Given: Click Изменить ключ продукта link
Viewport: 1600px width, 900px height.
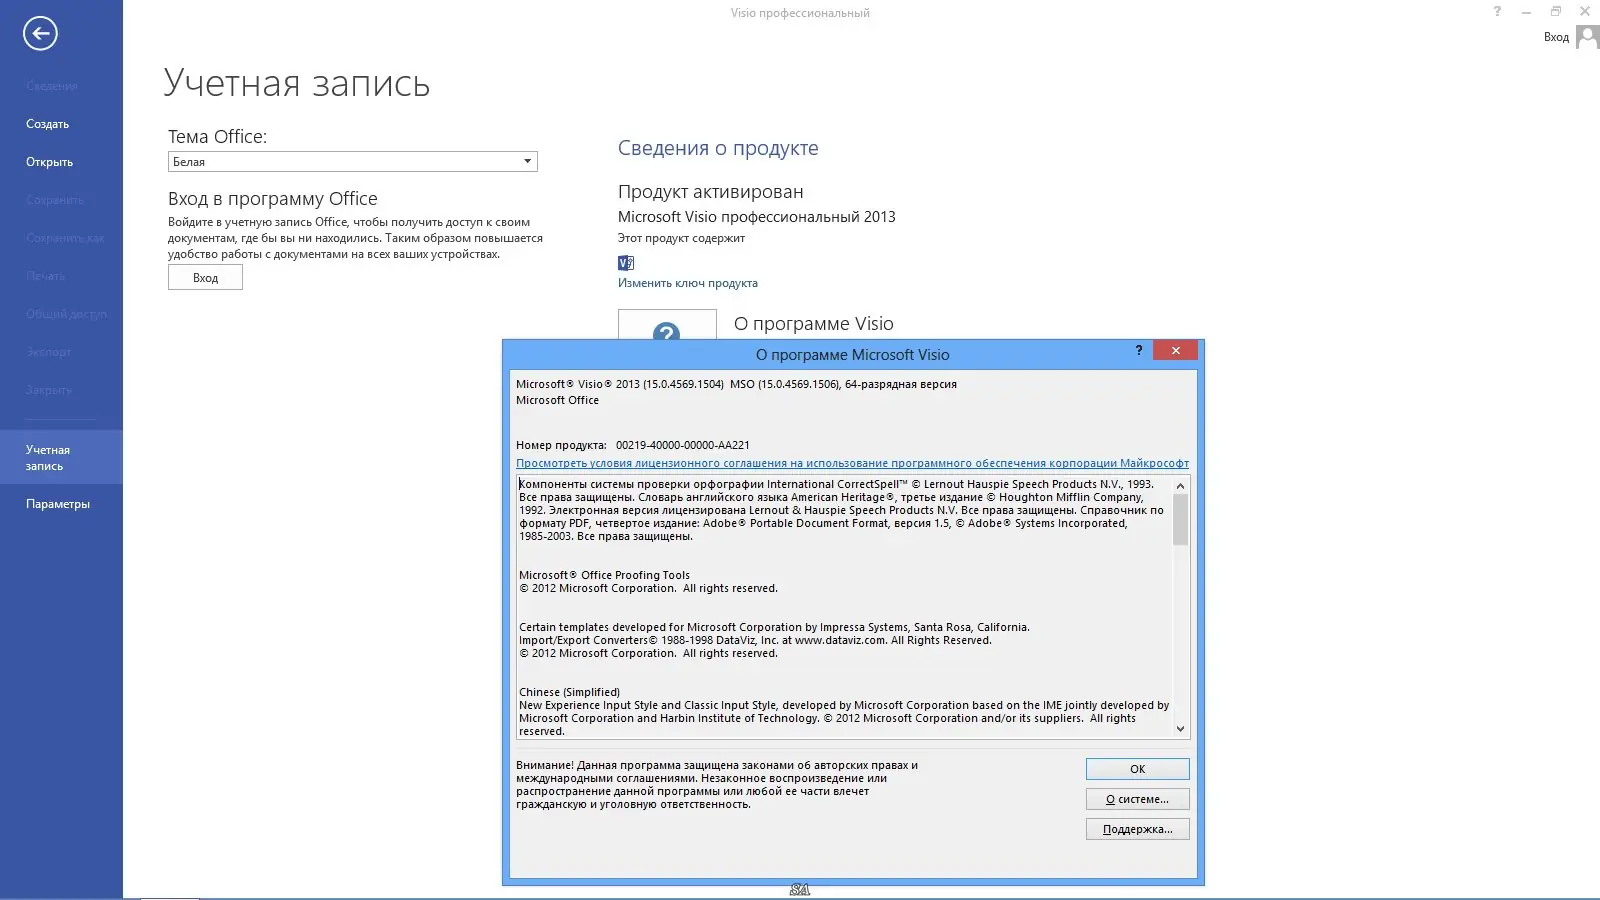Looking at the screenshot, I should click(688, 283).
